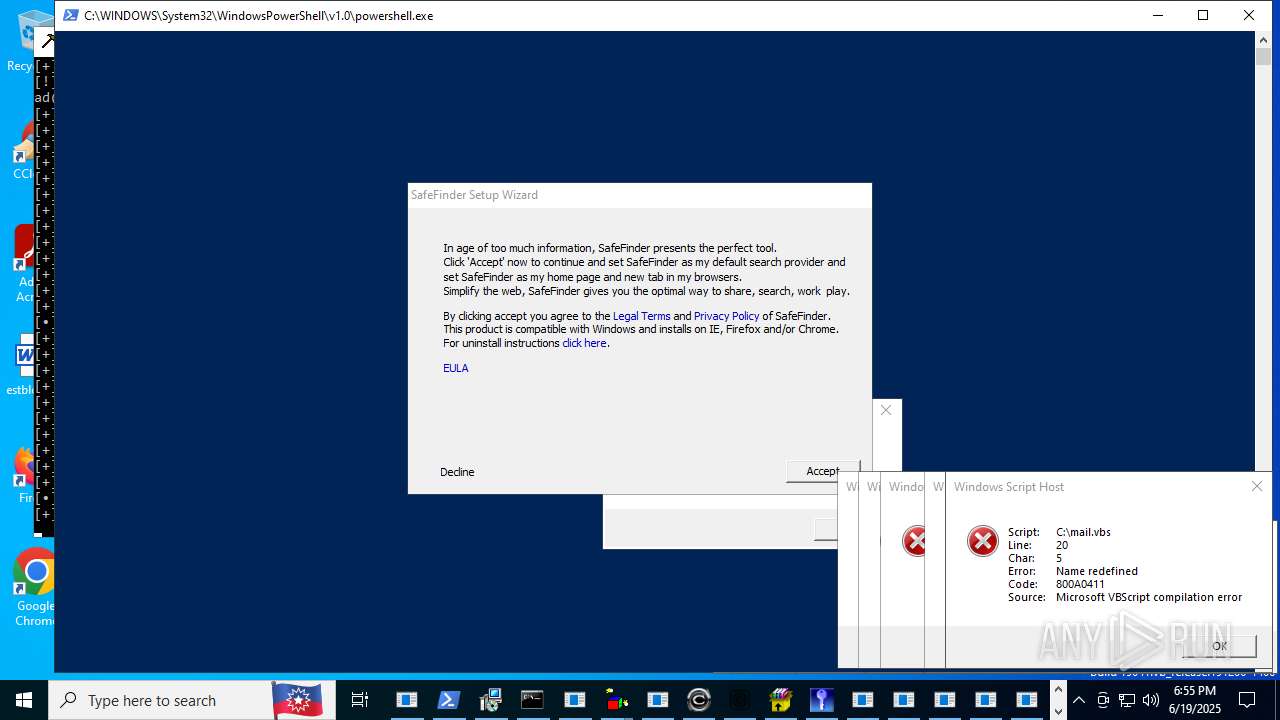Open the circular C taskbar icon
This screenshot has height=720, width=1280.
[x=699, y=700]
